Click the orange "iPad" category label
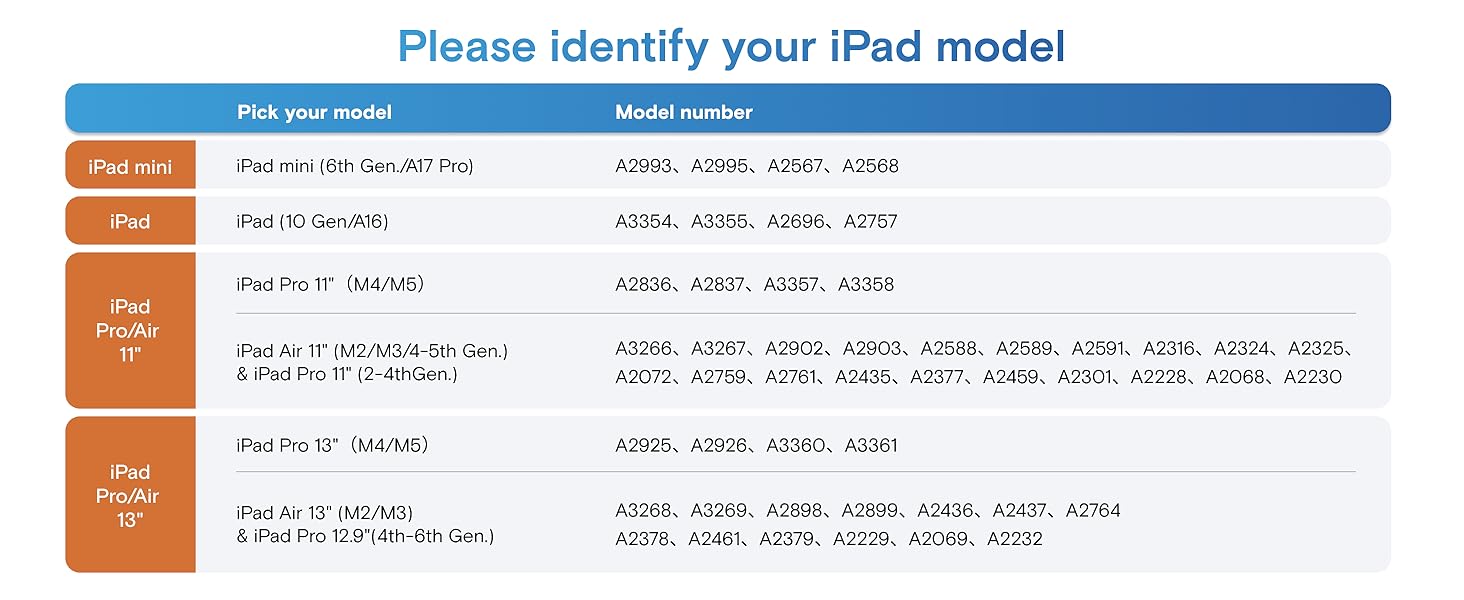1464x600 pixels. coord(130,221)
